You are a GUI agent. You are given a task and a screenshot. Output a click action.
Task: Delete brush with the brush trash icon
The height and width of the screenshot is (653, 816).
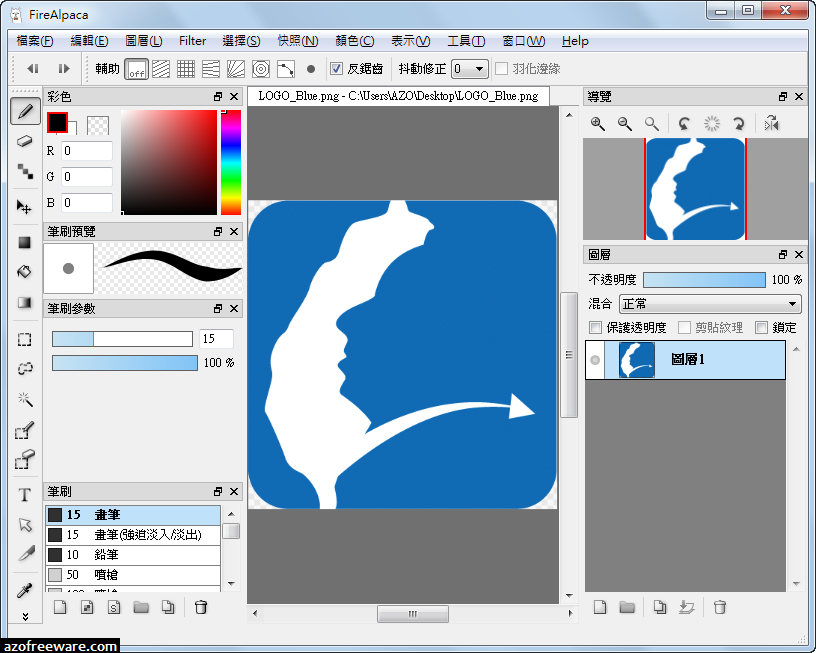[x=200, y=607]
